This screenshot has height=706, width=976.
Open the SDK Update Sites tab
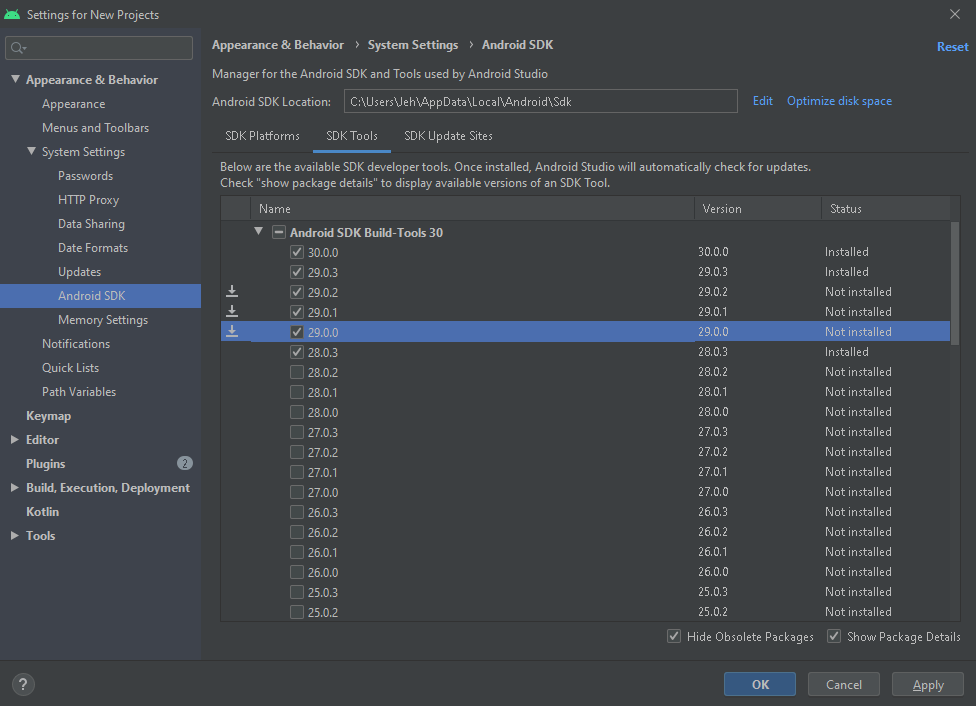coord(448,136)
